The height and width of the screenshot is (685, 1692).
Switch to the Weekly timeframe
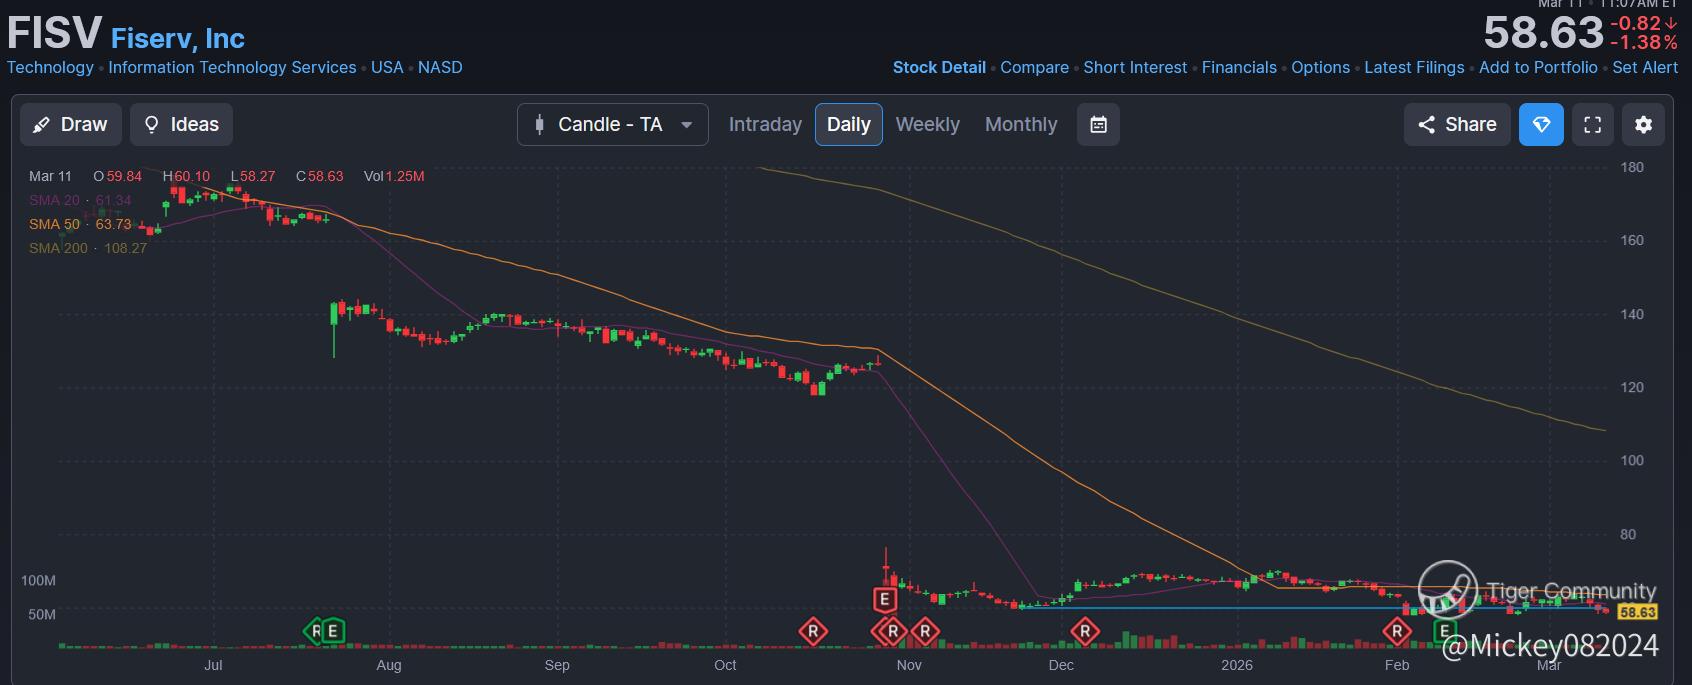pos(927,124)
